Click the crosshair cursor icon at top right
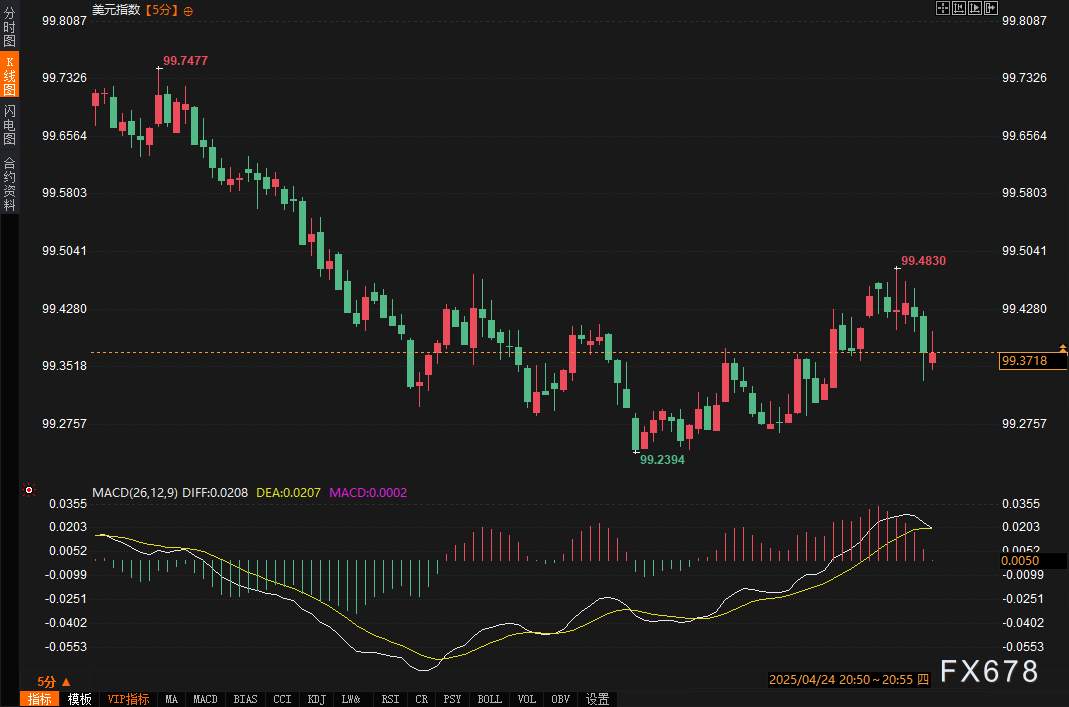The width and height of the screenshot is (1069, 707). [942, 9]
